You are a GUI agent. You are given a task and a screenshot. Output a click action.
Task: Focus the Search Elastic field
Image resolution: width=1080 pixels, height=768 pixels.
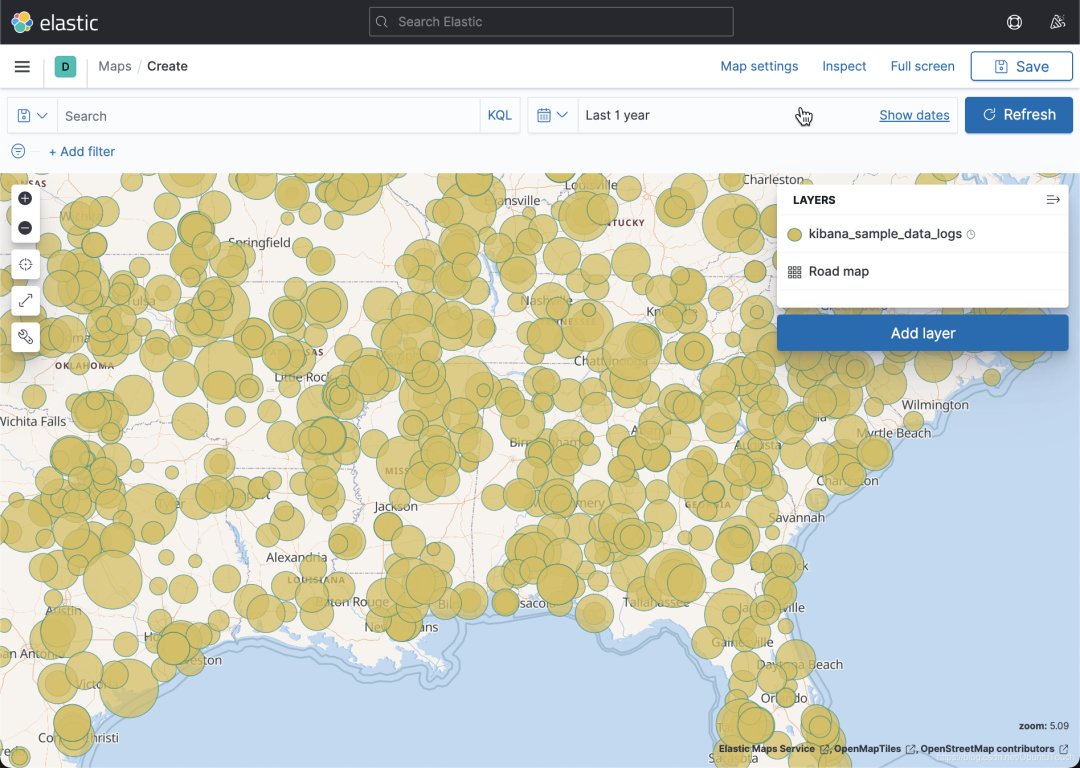tap(551, 22)
